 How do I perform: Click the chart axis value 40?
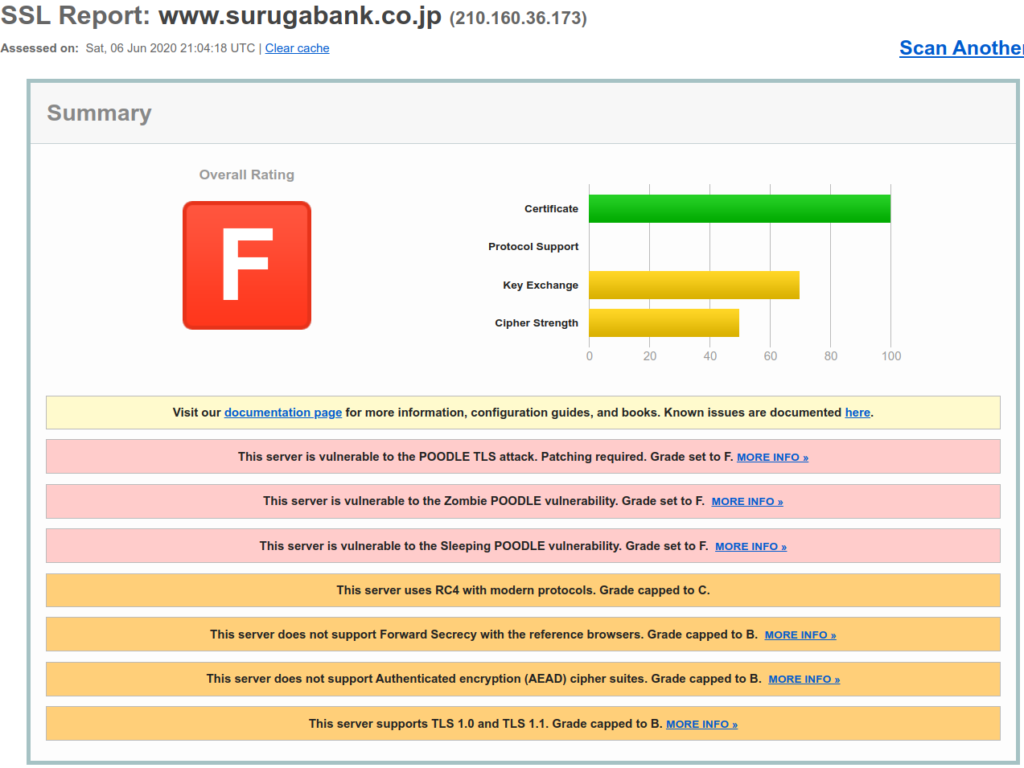[710, 357]
